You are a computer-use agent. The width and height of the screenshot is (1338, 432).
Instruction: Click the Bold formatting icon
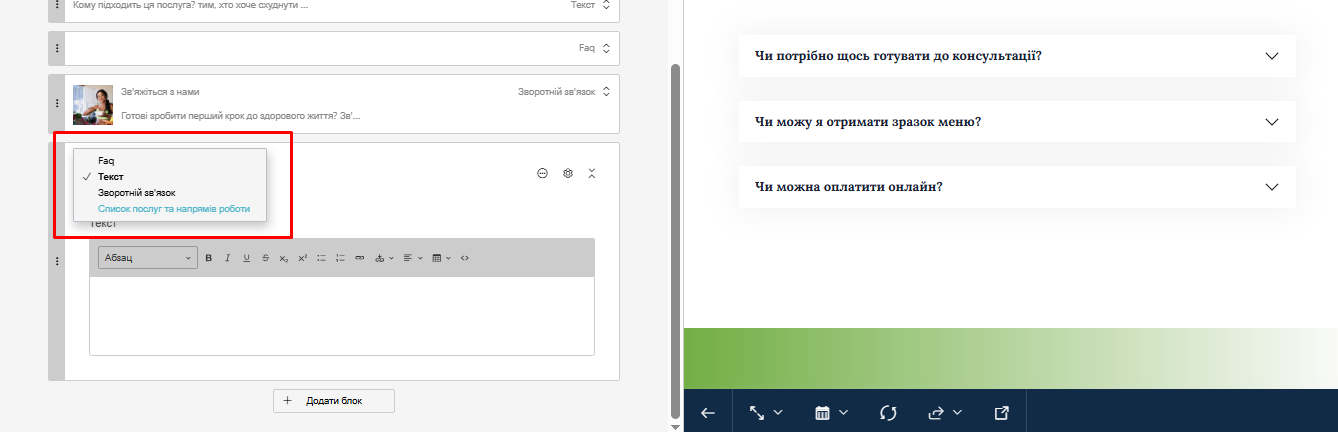209,258
